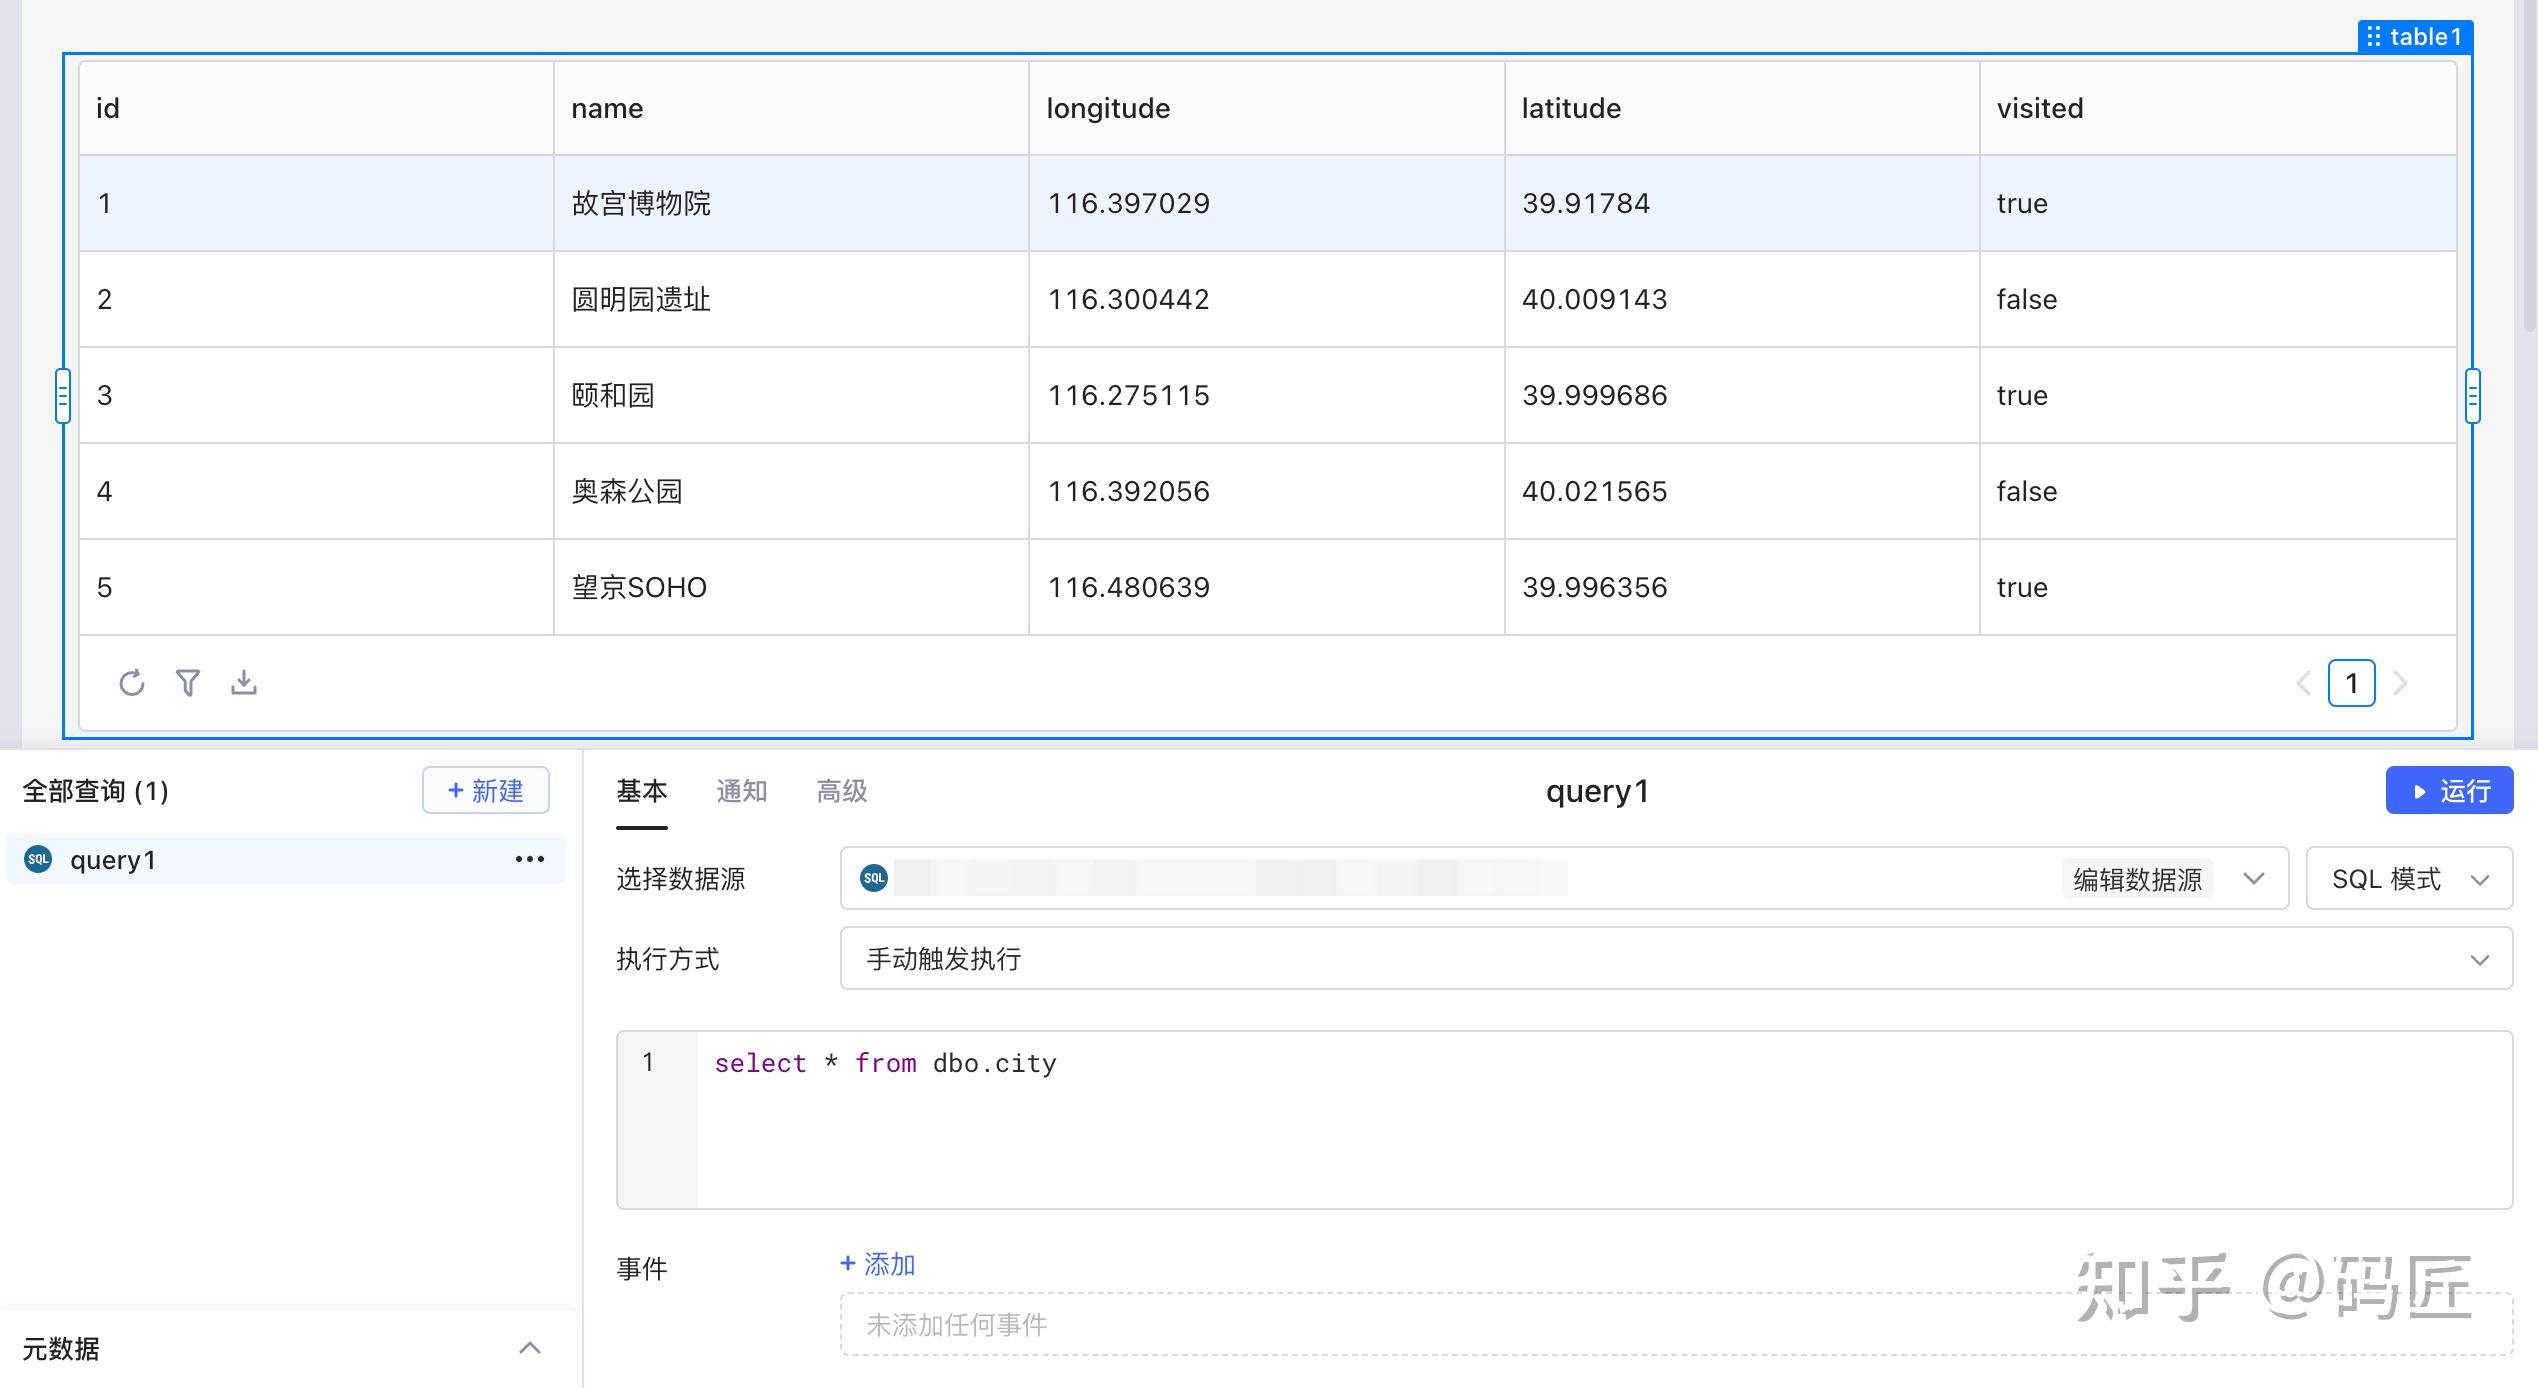Screen dimensions: 2538x1388
Task: Click longitude value 116.300442
Action: (1129, 299)
